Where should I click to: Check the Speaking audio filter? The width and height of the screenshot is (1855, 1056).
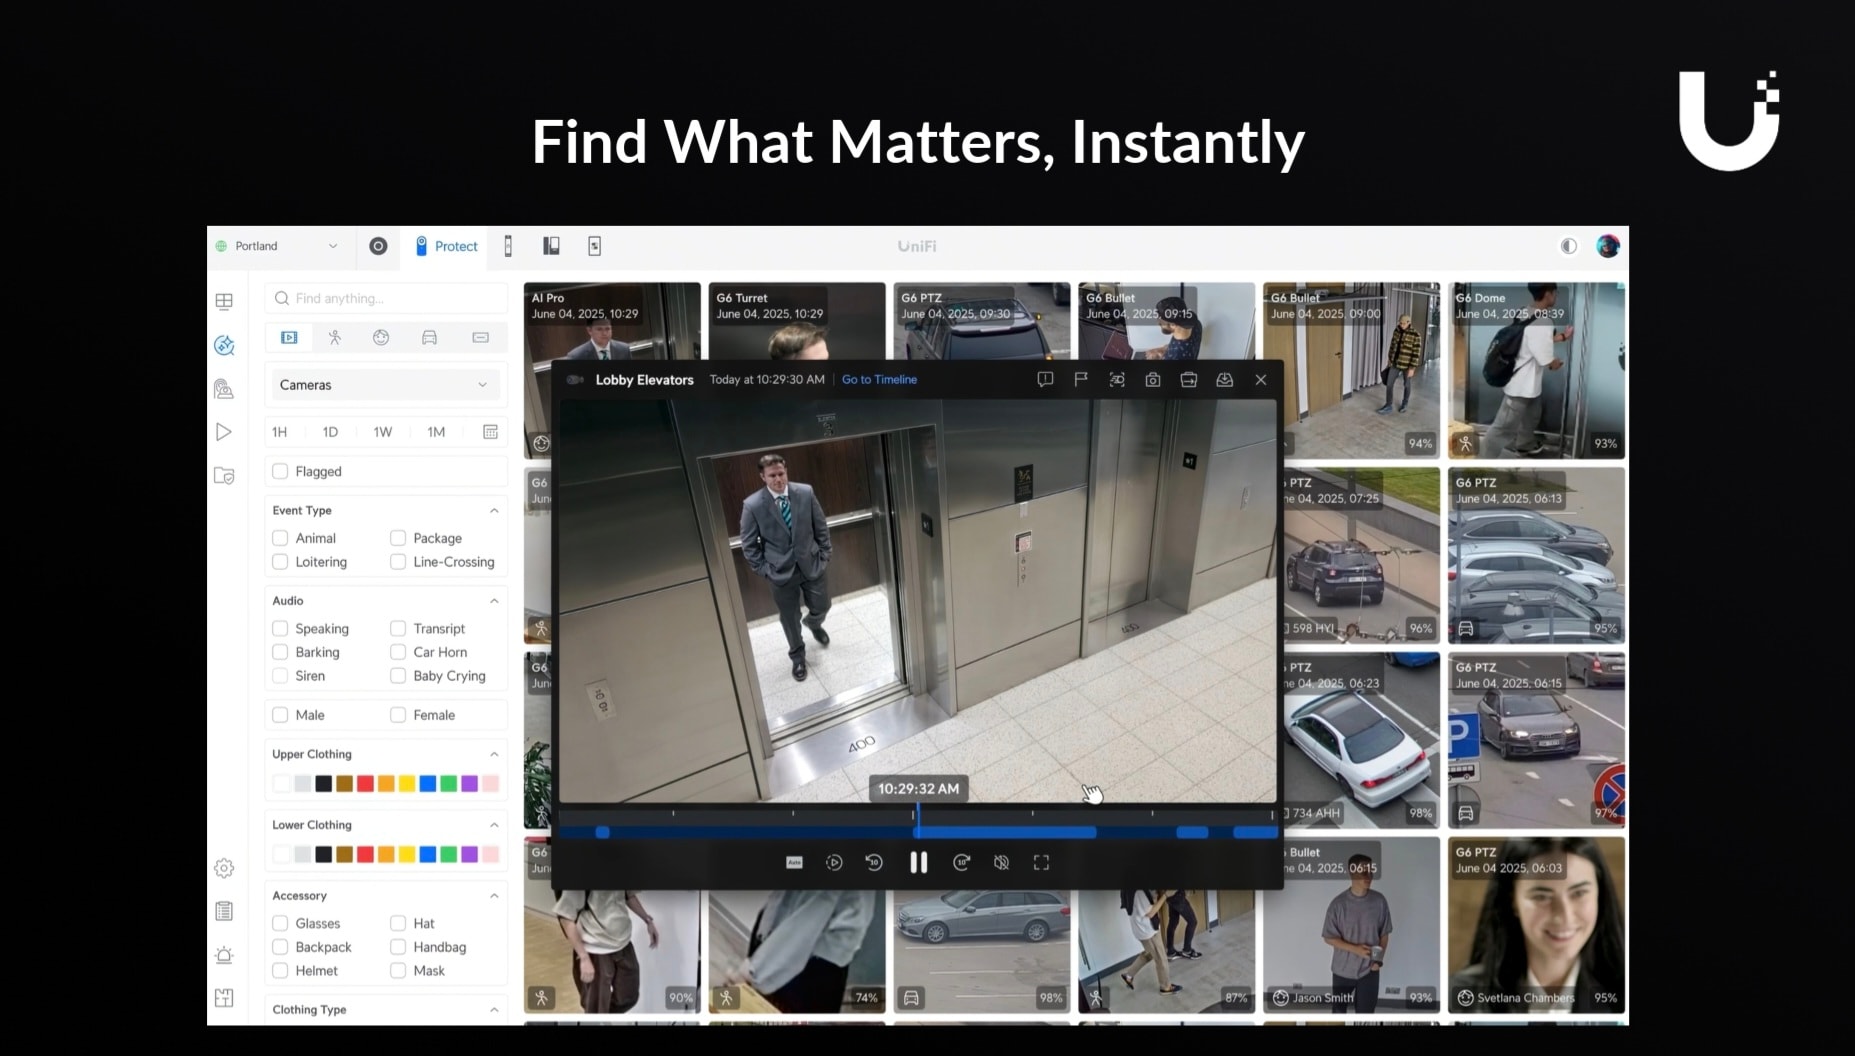coord(280,629)
